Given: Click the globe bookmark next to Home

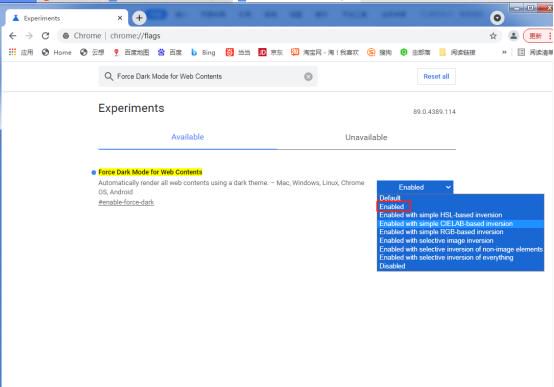Looking at the screenshot, I should 92,52.
